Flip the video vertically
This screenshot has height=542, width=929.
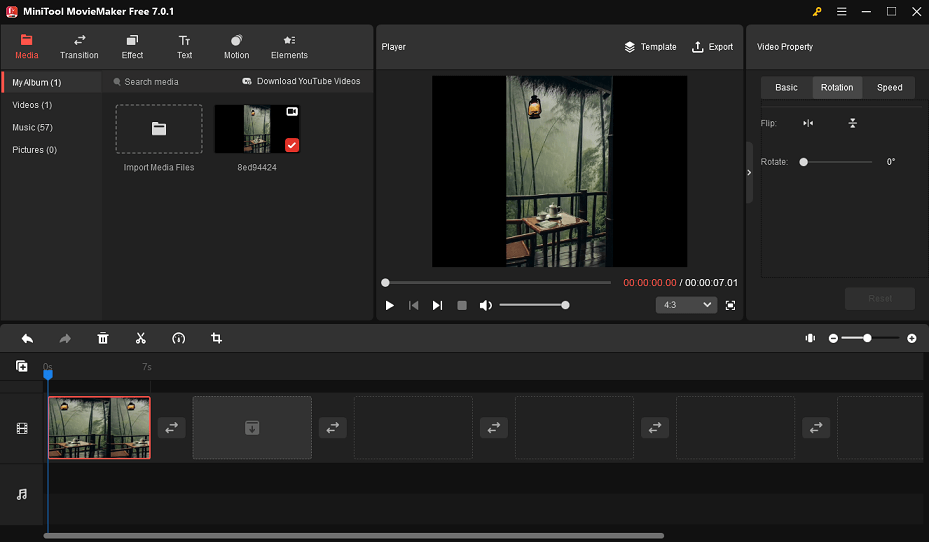coord(852,123)
